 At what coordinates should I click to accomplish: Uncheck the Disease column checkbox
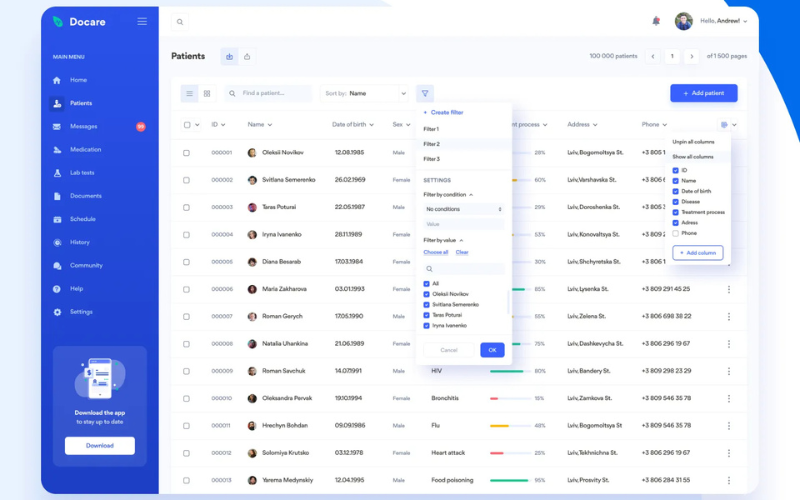677,202
